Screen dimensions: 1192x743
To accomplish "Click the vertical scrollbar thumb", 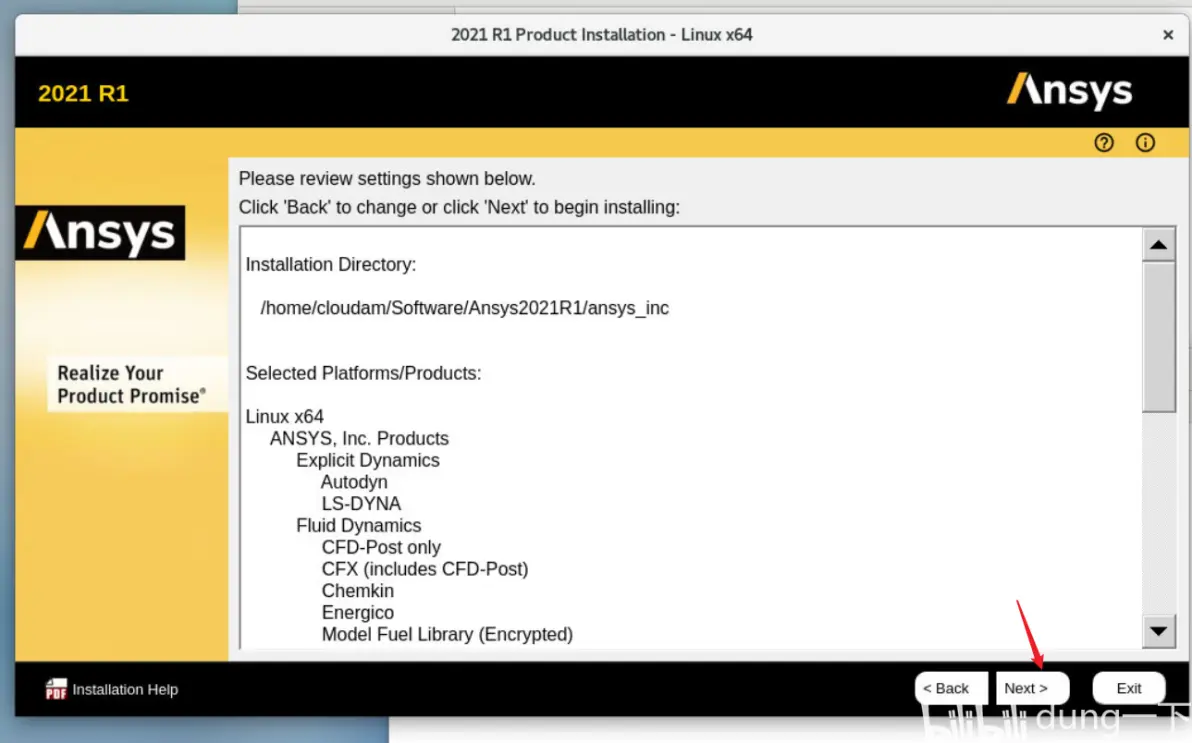I will pos(1158,337).
